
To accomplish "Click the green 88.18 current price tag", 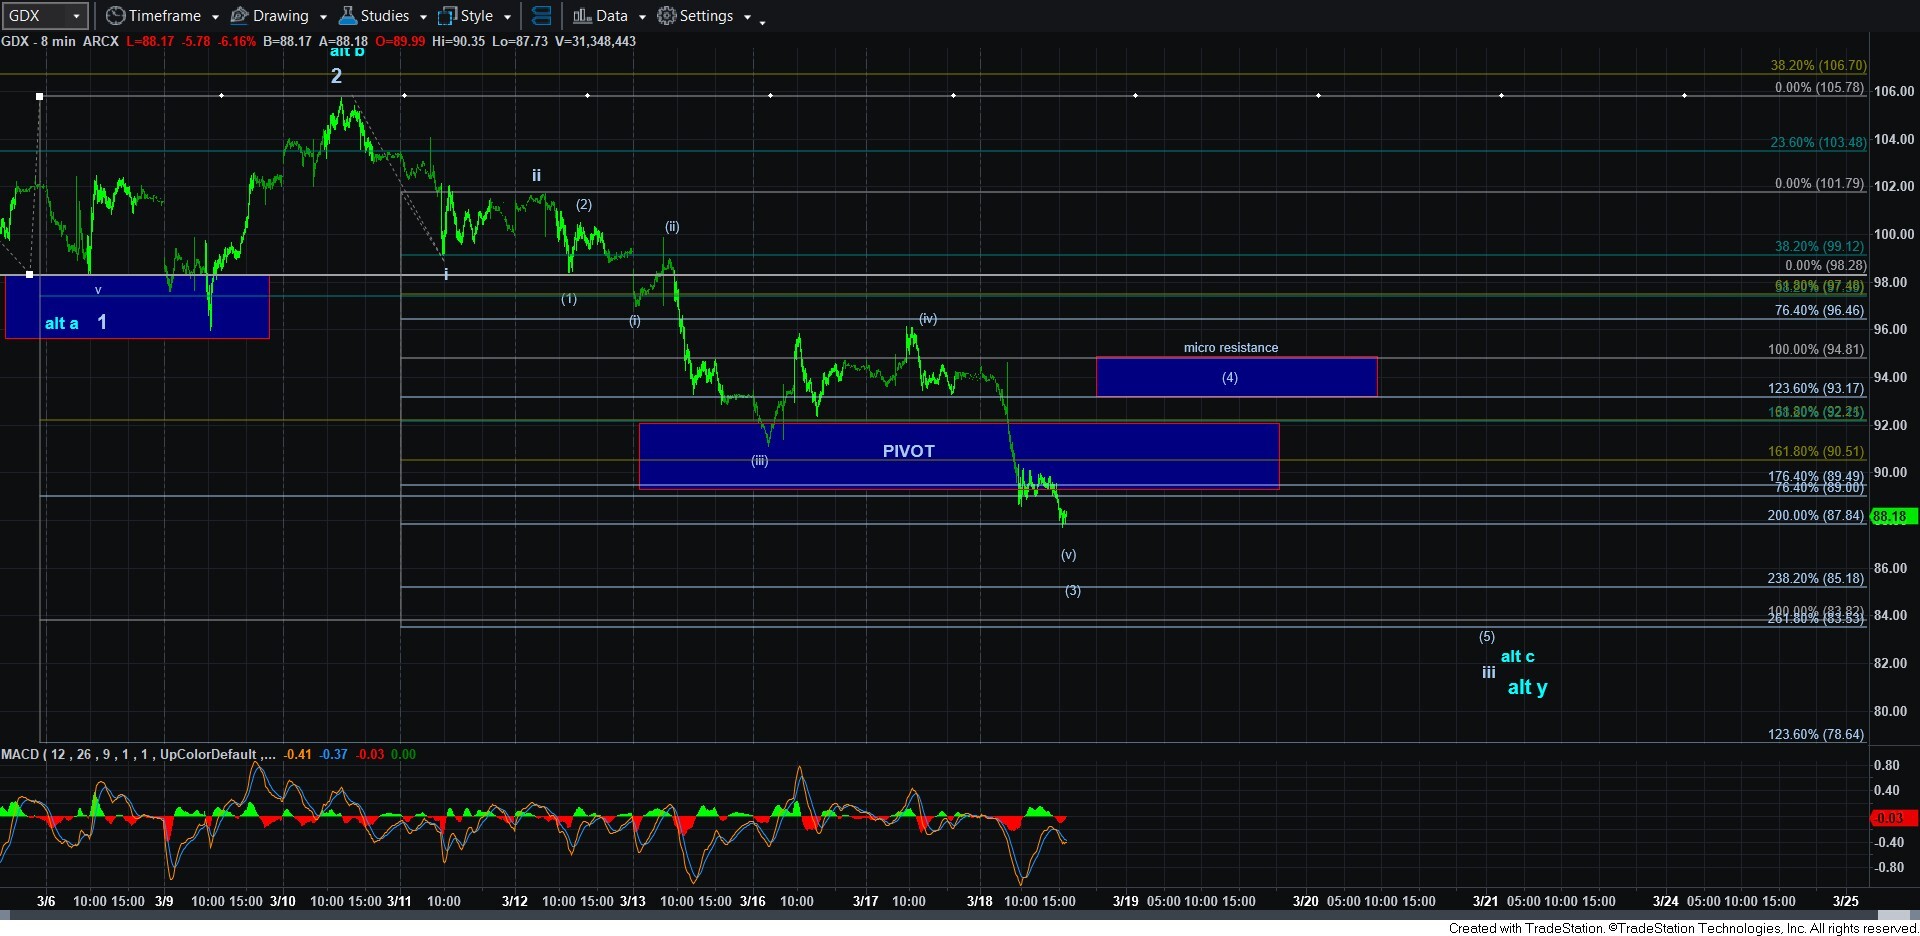I will 1890,517.
